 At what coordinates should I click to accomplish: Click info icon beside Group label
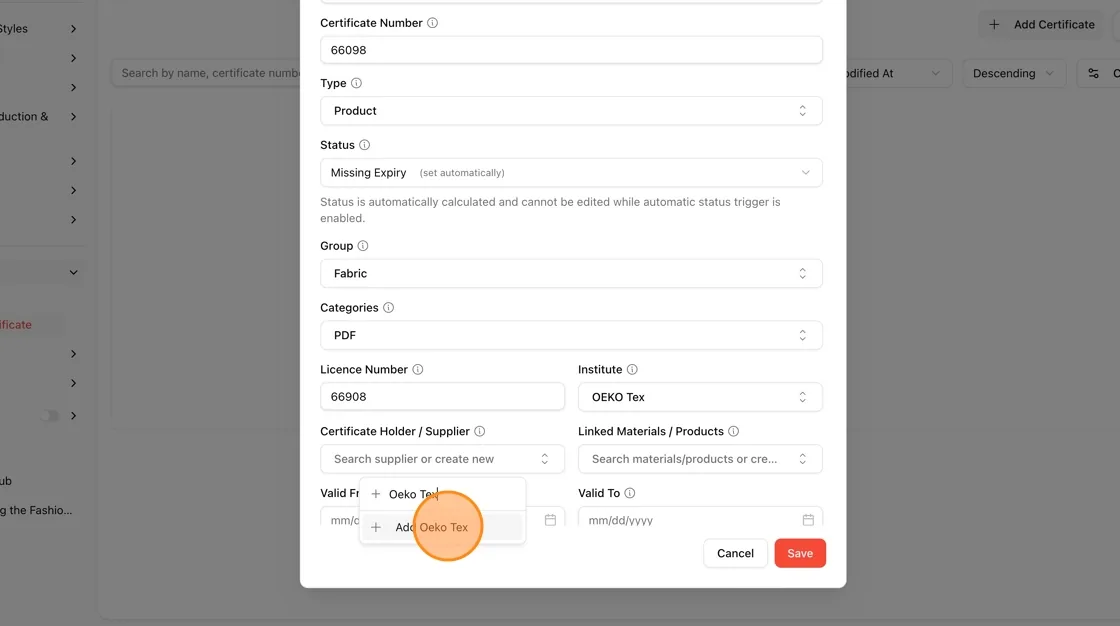click(x=363, y=246)
